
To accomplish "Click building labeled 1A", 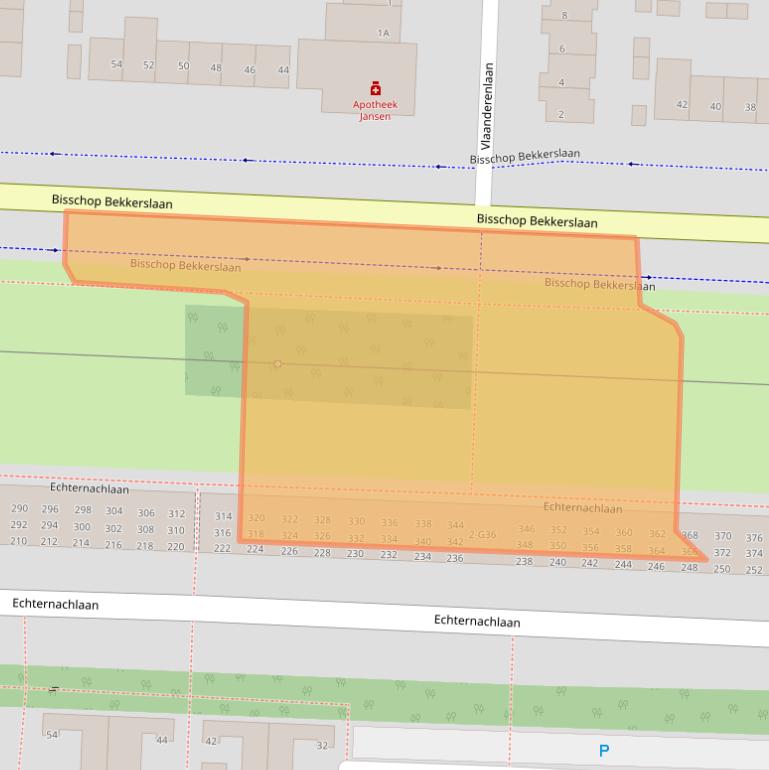I will point(383,33).
